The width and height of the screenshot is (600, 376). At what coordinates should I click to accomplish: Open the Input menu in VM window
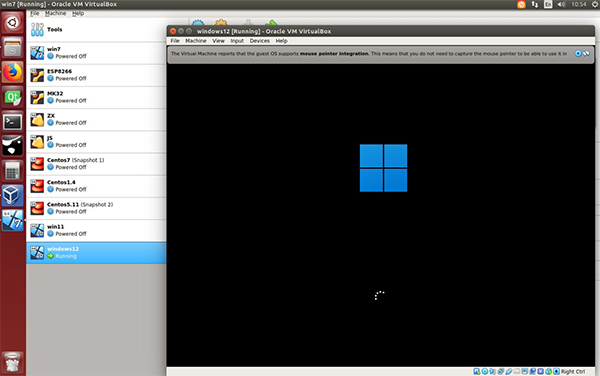237,41
